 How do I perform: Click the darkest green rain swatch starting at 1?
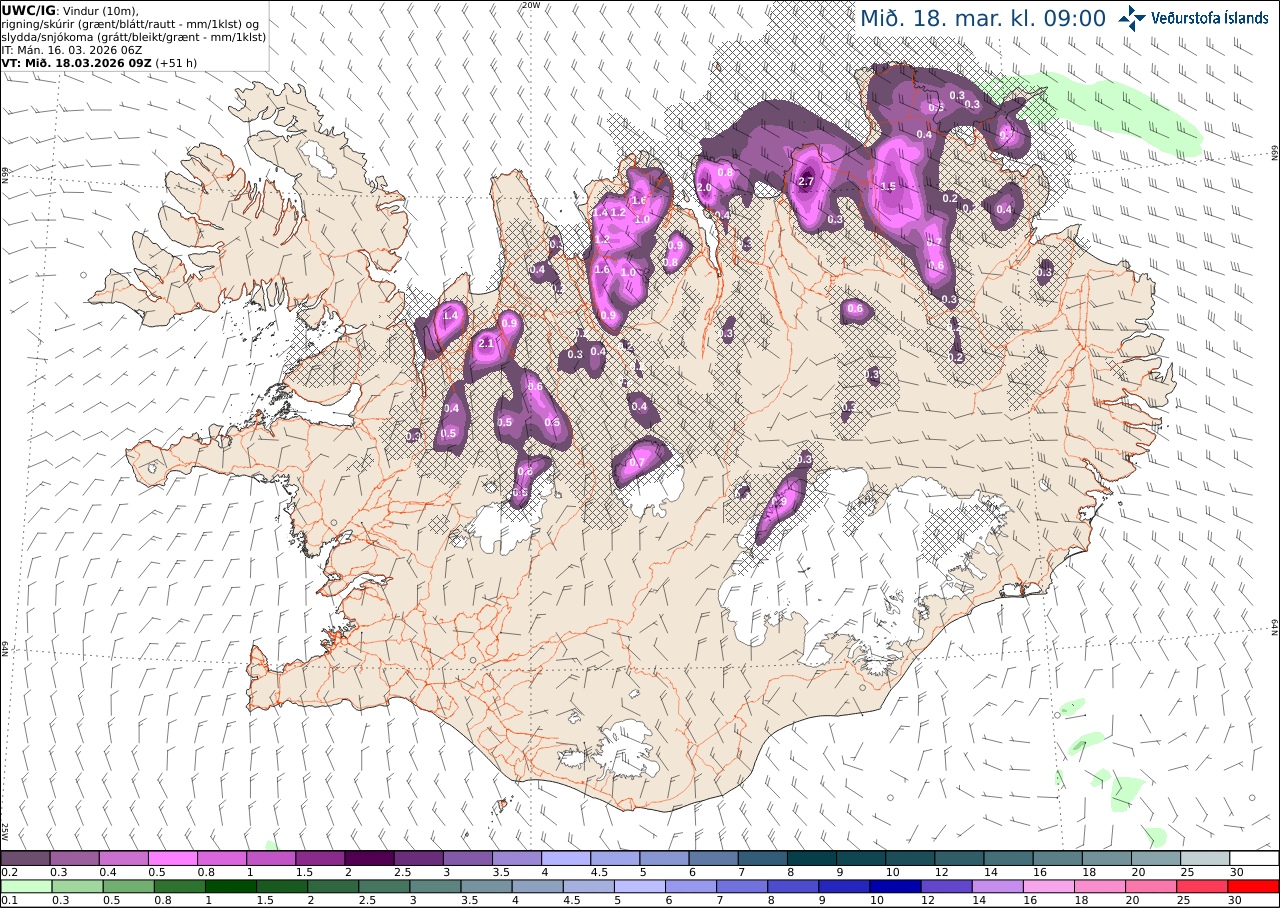click(231, 886)
